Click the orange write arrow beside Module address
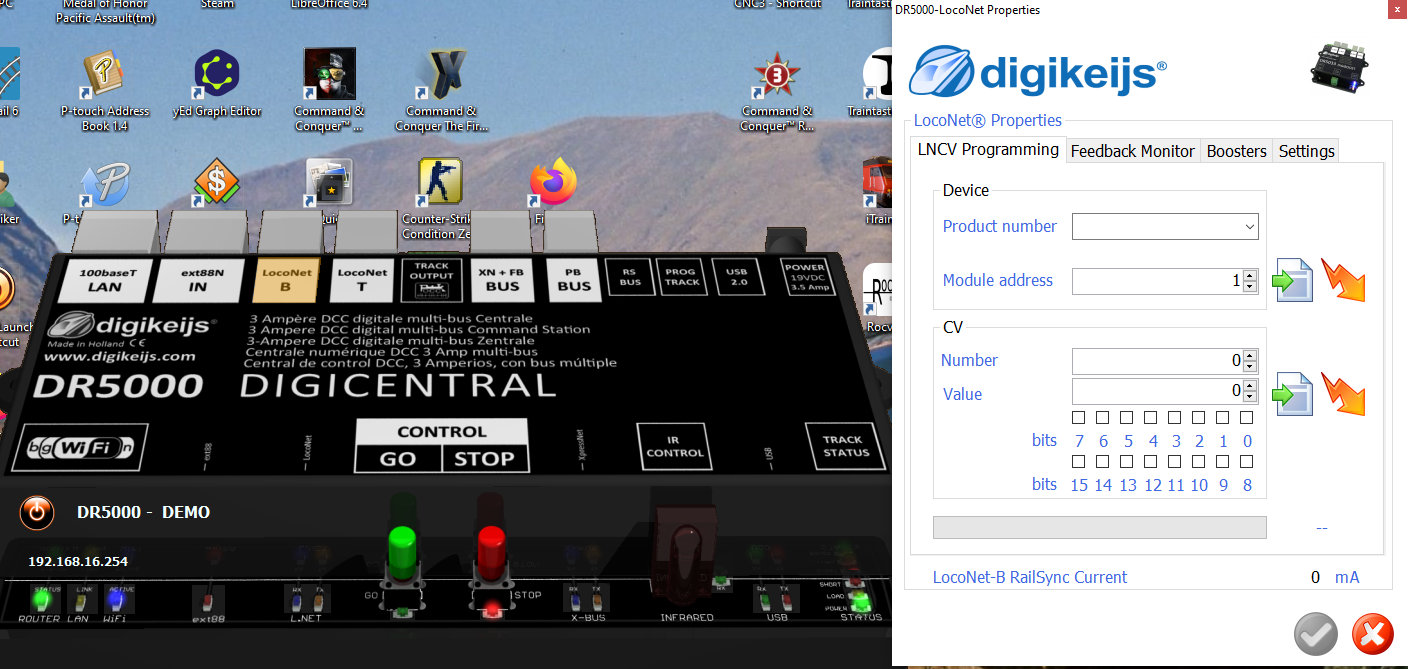Screen dimensions: 1408x669 point(1343,280)
